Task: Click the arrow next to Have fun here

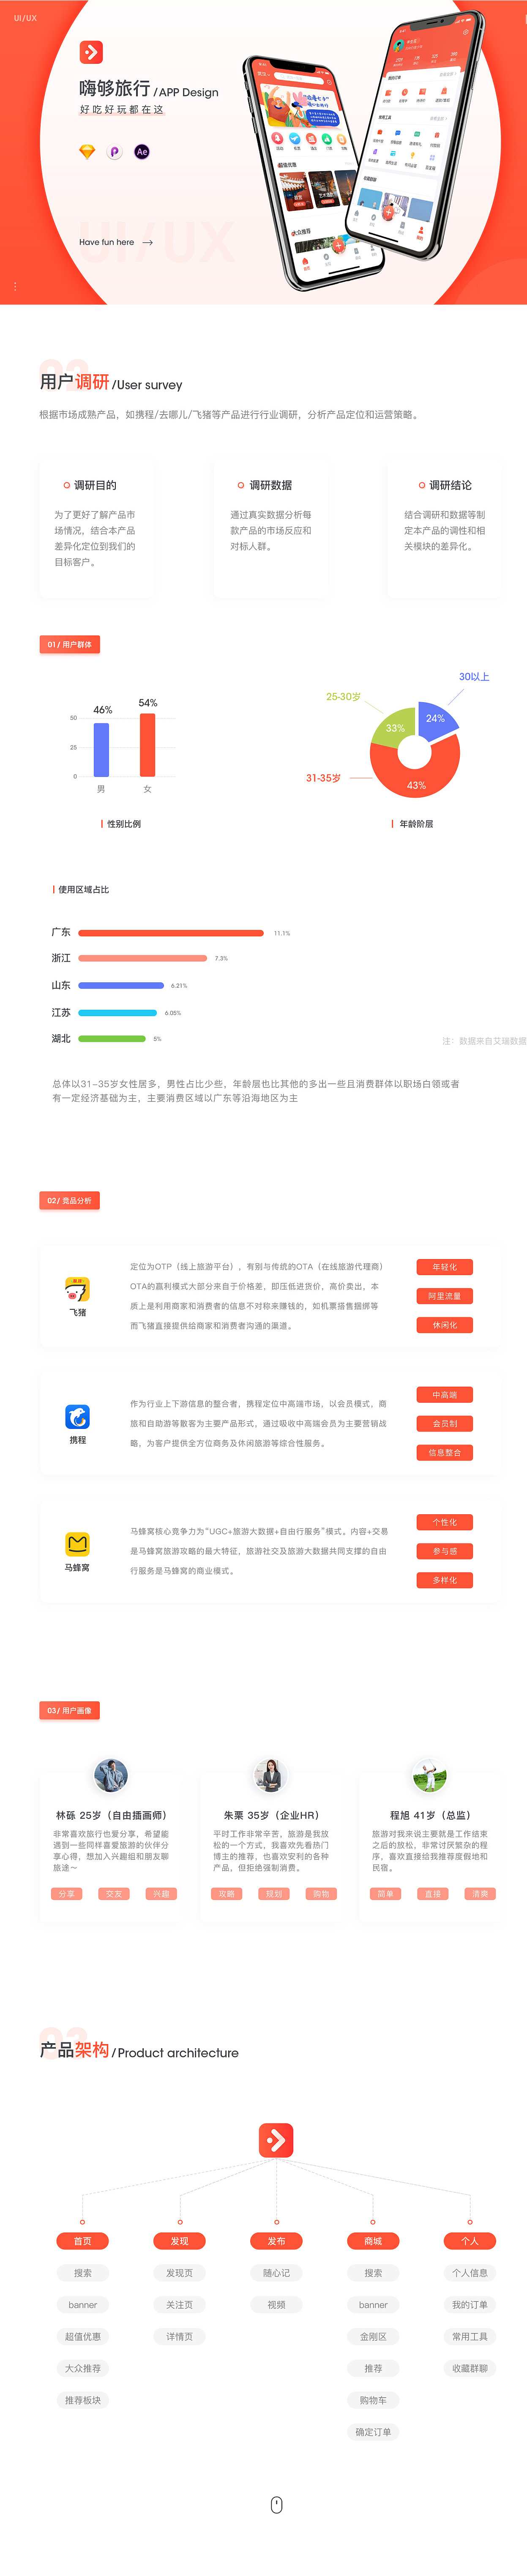Action: (x=148, y=242)
